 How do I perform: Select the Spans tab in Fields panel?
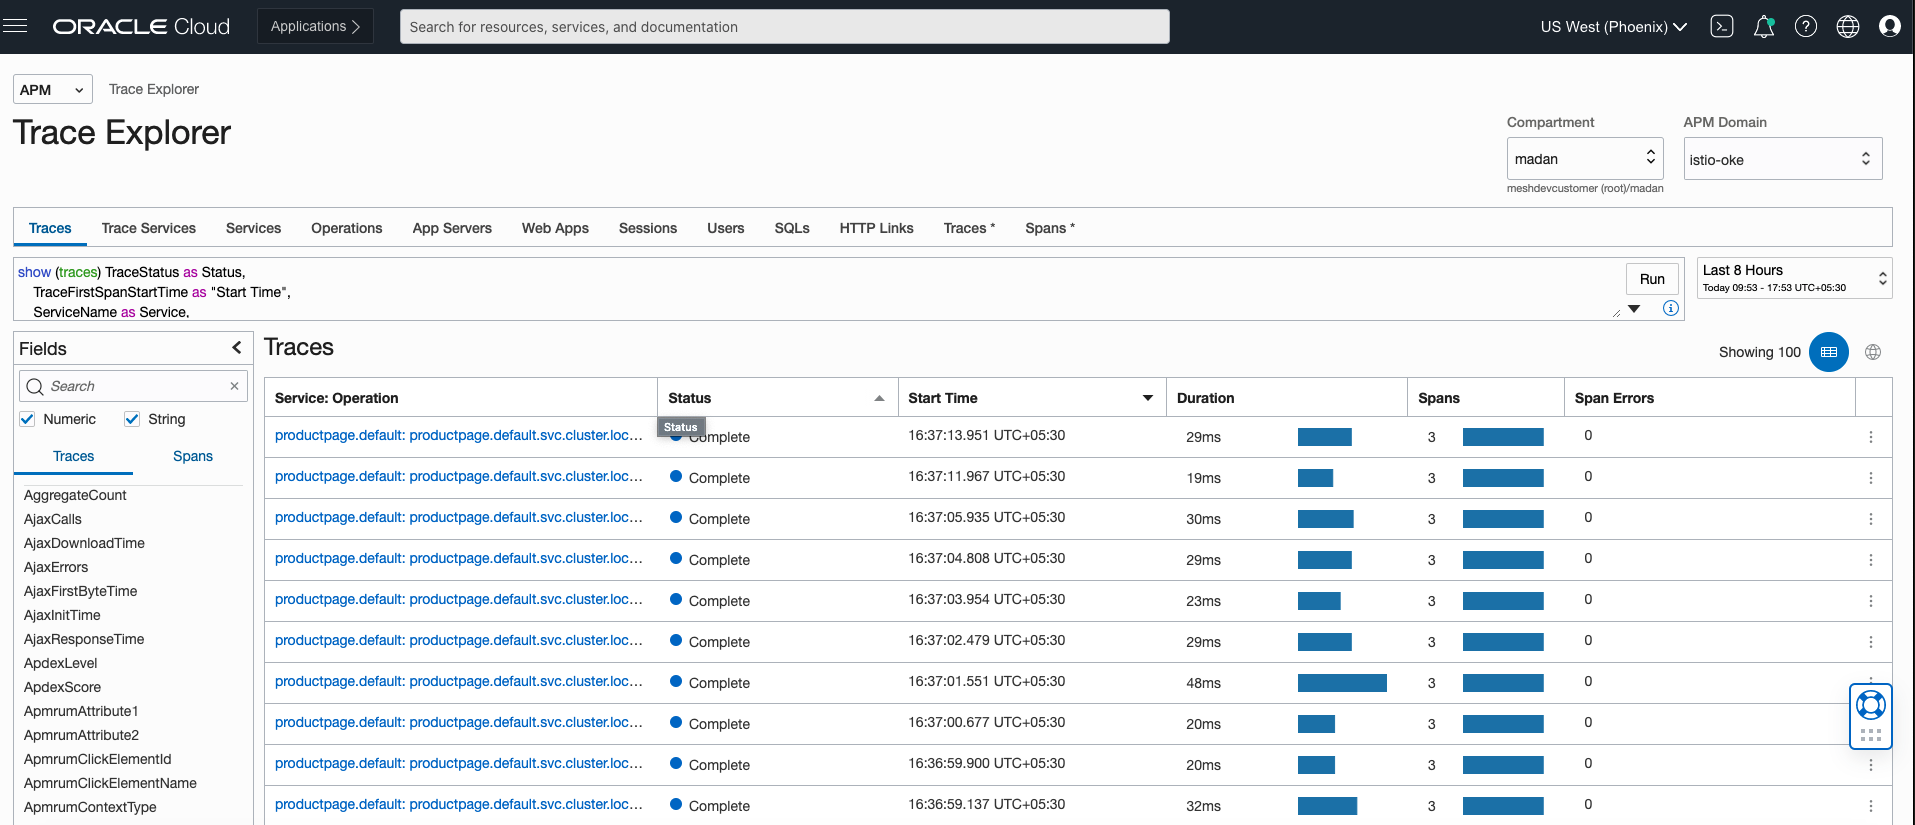(x=192, y=456)
